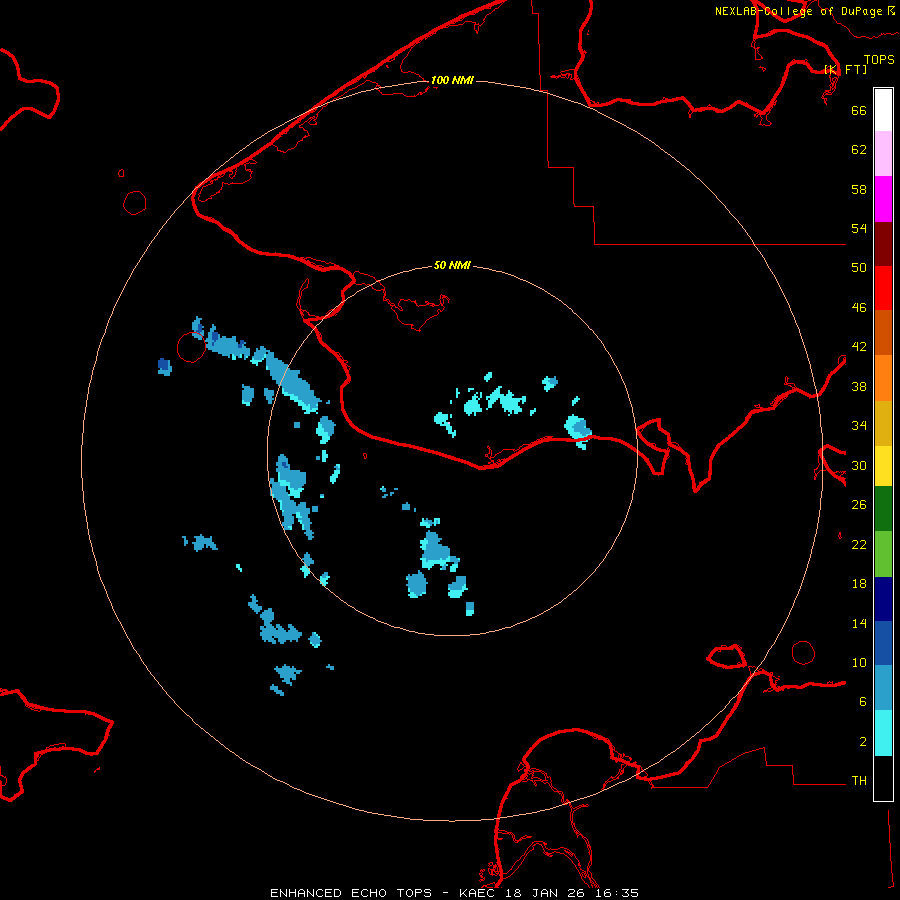Click the "10" scale value

[859, 662]
